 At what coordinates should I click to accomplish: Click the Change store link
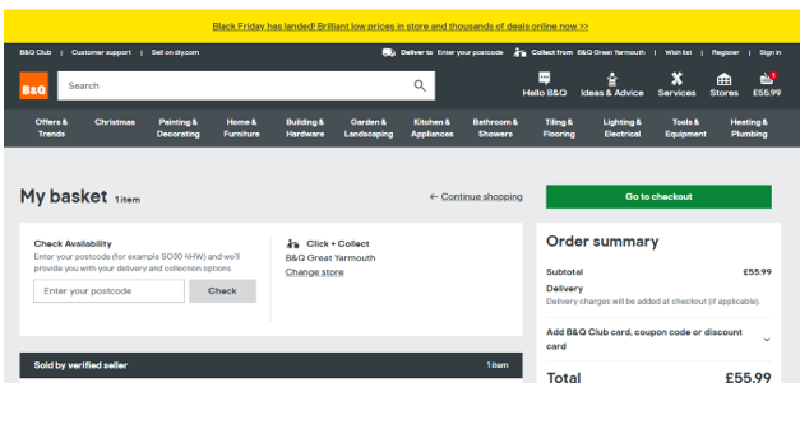click(314, 272)
